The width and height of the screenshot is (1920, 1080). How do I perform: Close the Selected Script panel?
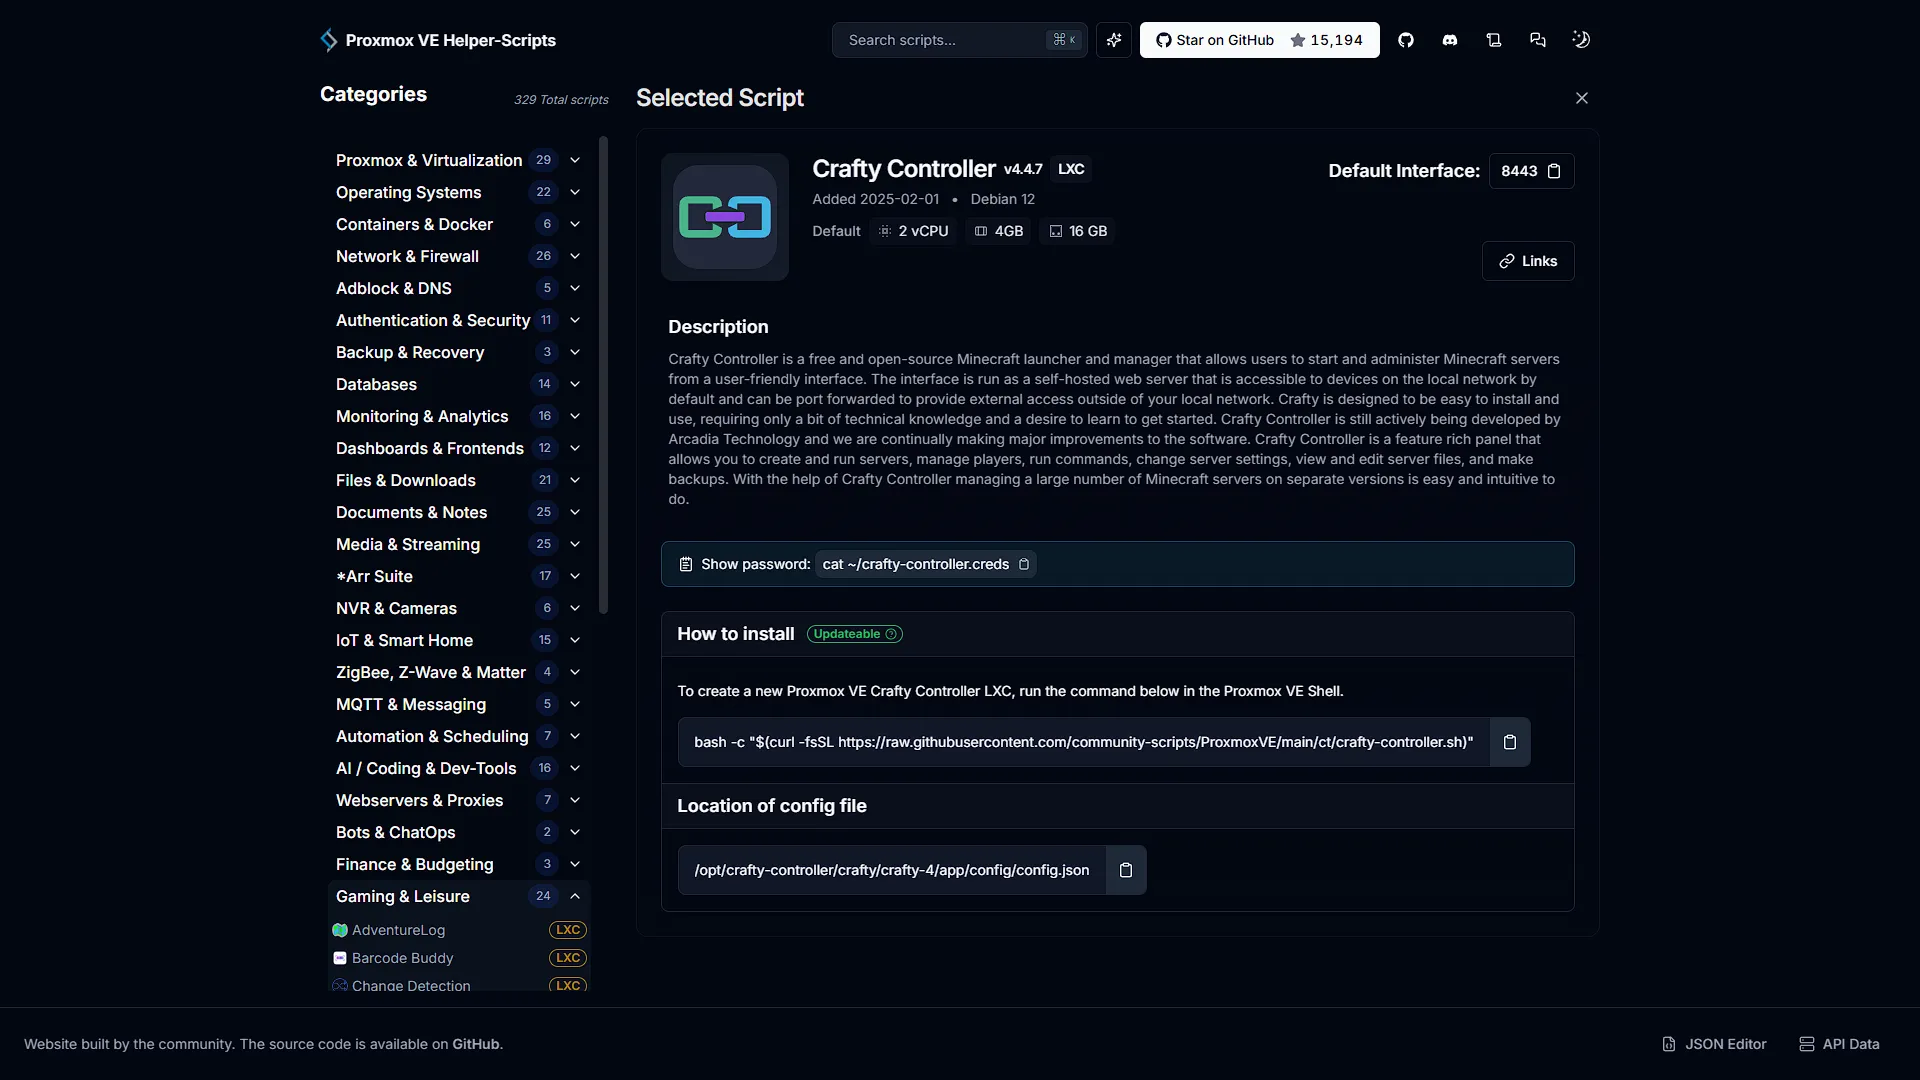point(1582,98)
